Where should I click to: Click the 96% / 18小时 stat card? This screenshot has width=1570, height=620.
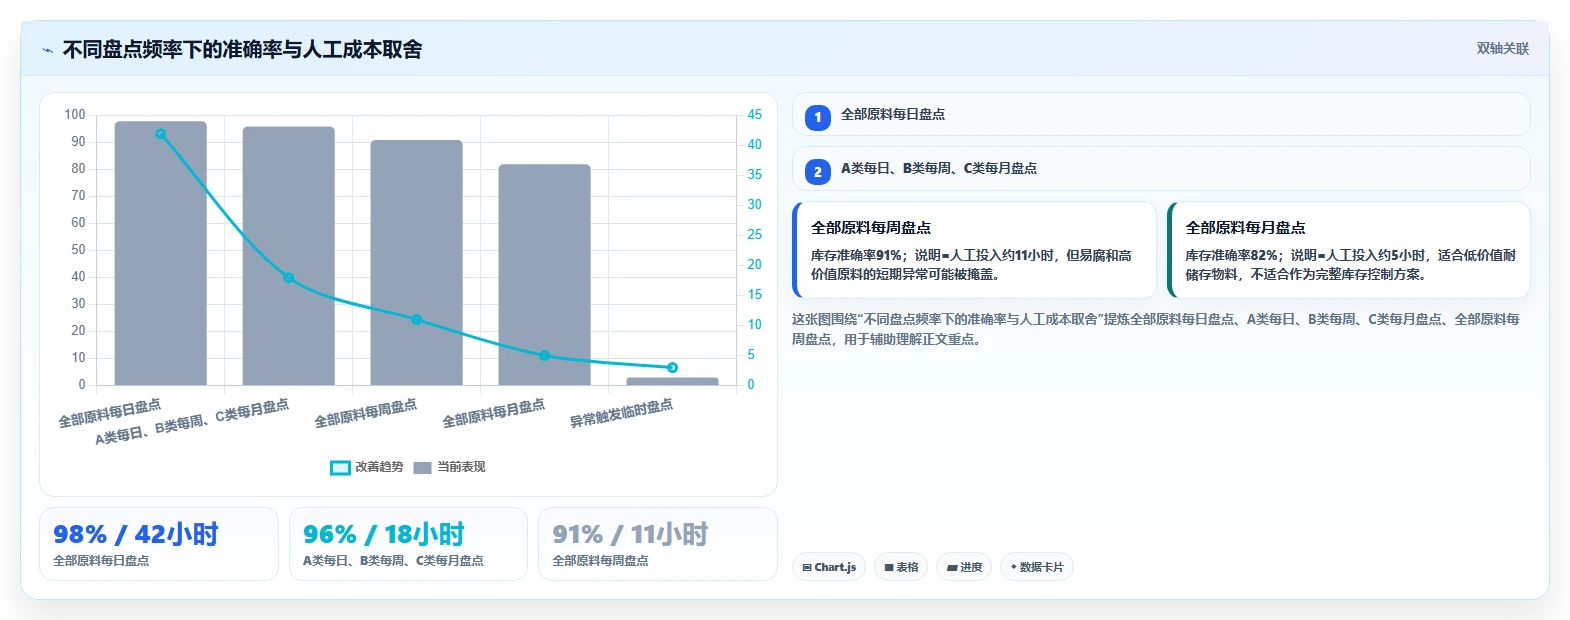pyautogui.click(x=408, y=544)
